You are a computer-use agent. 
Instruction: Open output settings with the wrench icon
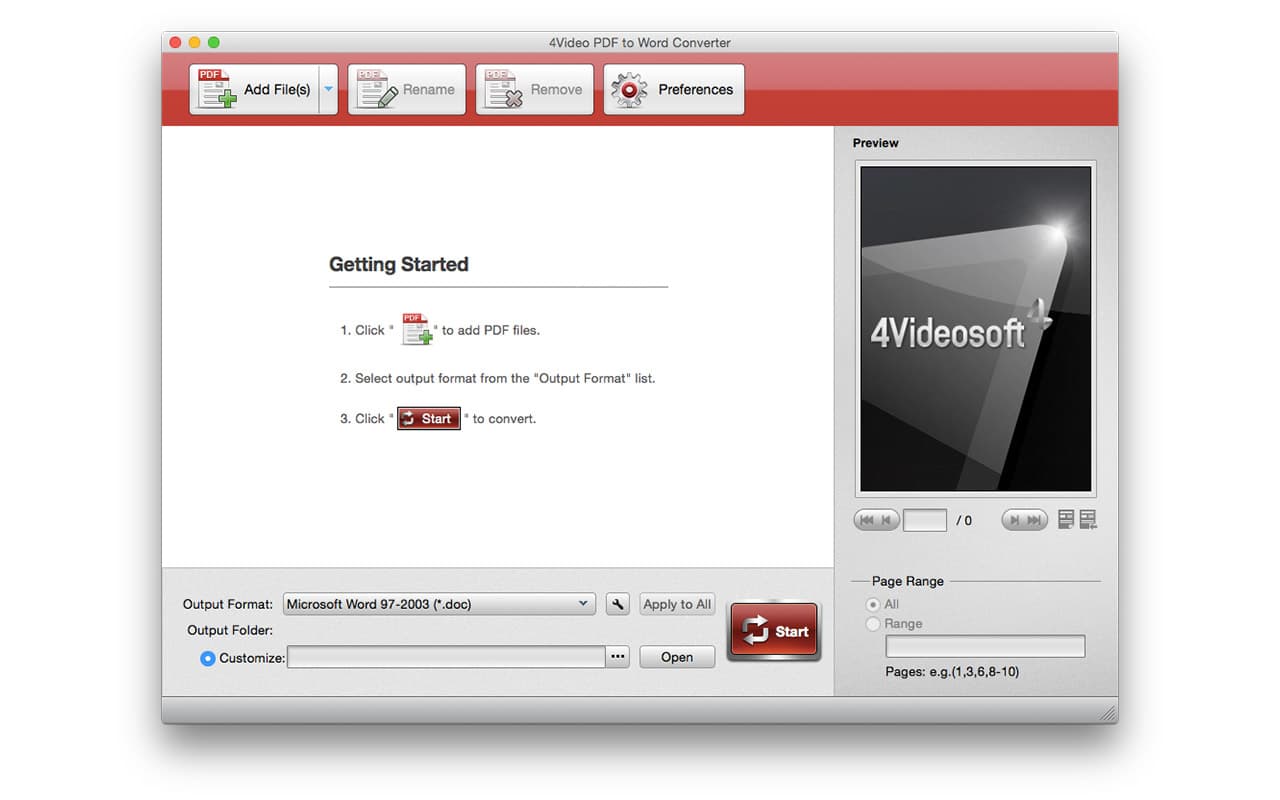[618, 604]
